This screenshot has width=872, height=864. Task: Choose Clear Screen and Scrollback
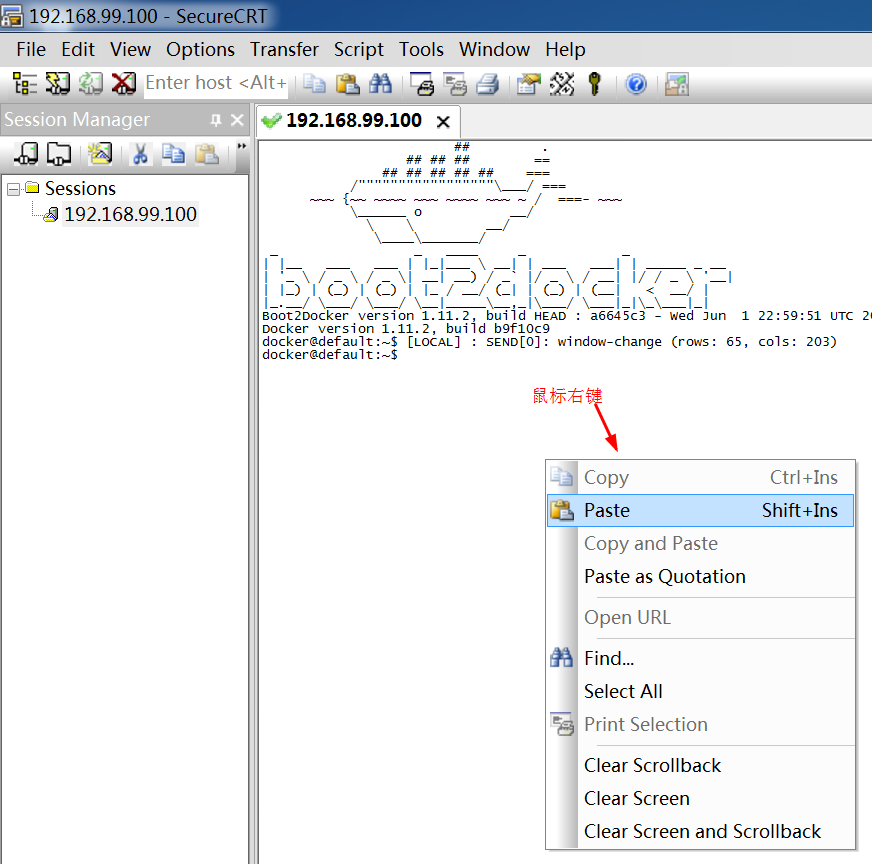tap(700, 832)
